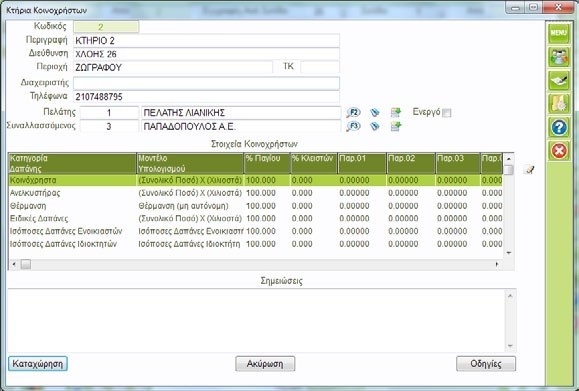Viewport: 579px width, 391px height.
Task: Click the paperclip icon in the Συναλλασσόμενος row
Action: (375, 126)
